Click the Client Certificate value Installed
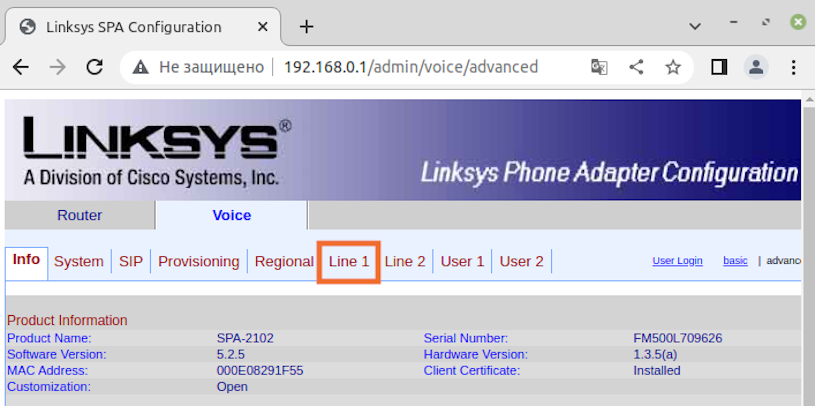Image resolution: width=815 pixels, height=406 pixels. pos(656,371)
